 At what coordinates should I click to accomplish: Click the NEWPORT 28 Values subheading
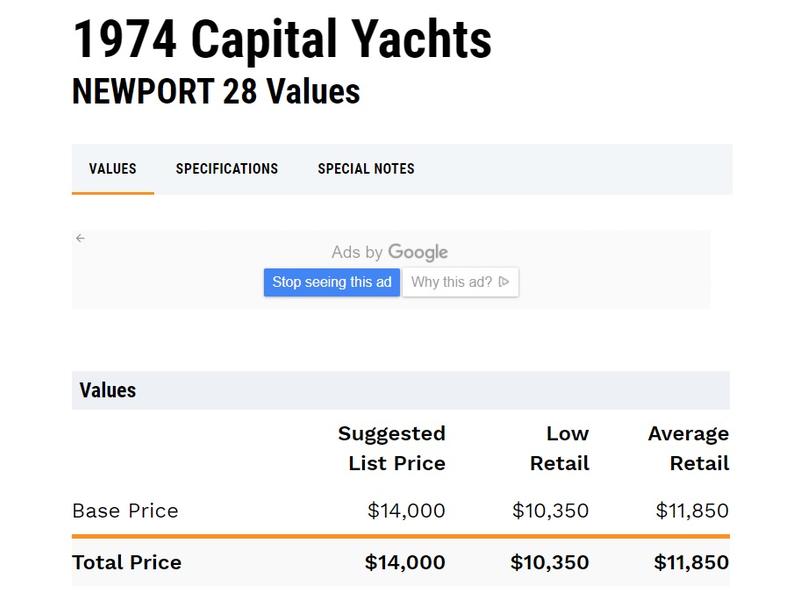click(216, 91)
